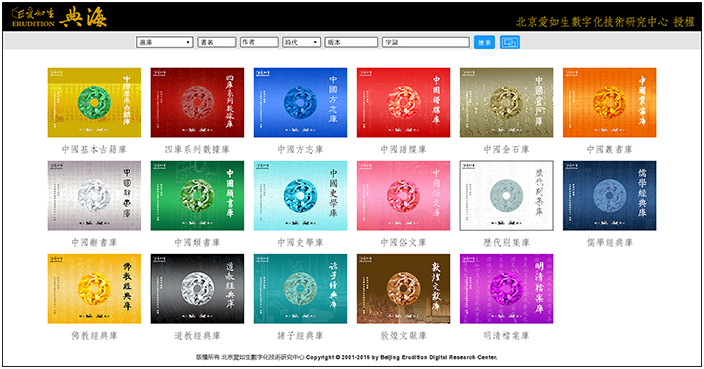Click the blue 檢索 search button
This screenshot has width=704, height=369.
coord(484,42)
